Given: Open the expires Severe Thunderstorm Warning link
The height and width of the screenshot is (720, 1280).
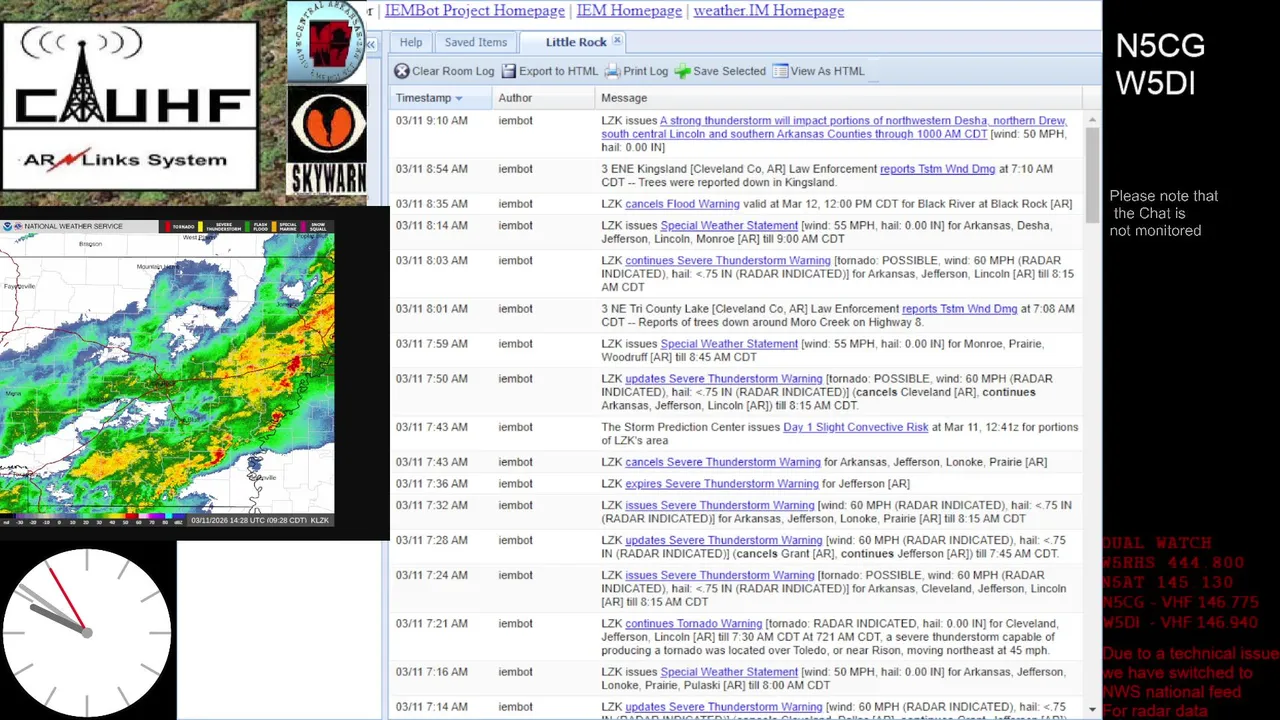Looking at the screenshot, I should coord(722,484).
